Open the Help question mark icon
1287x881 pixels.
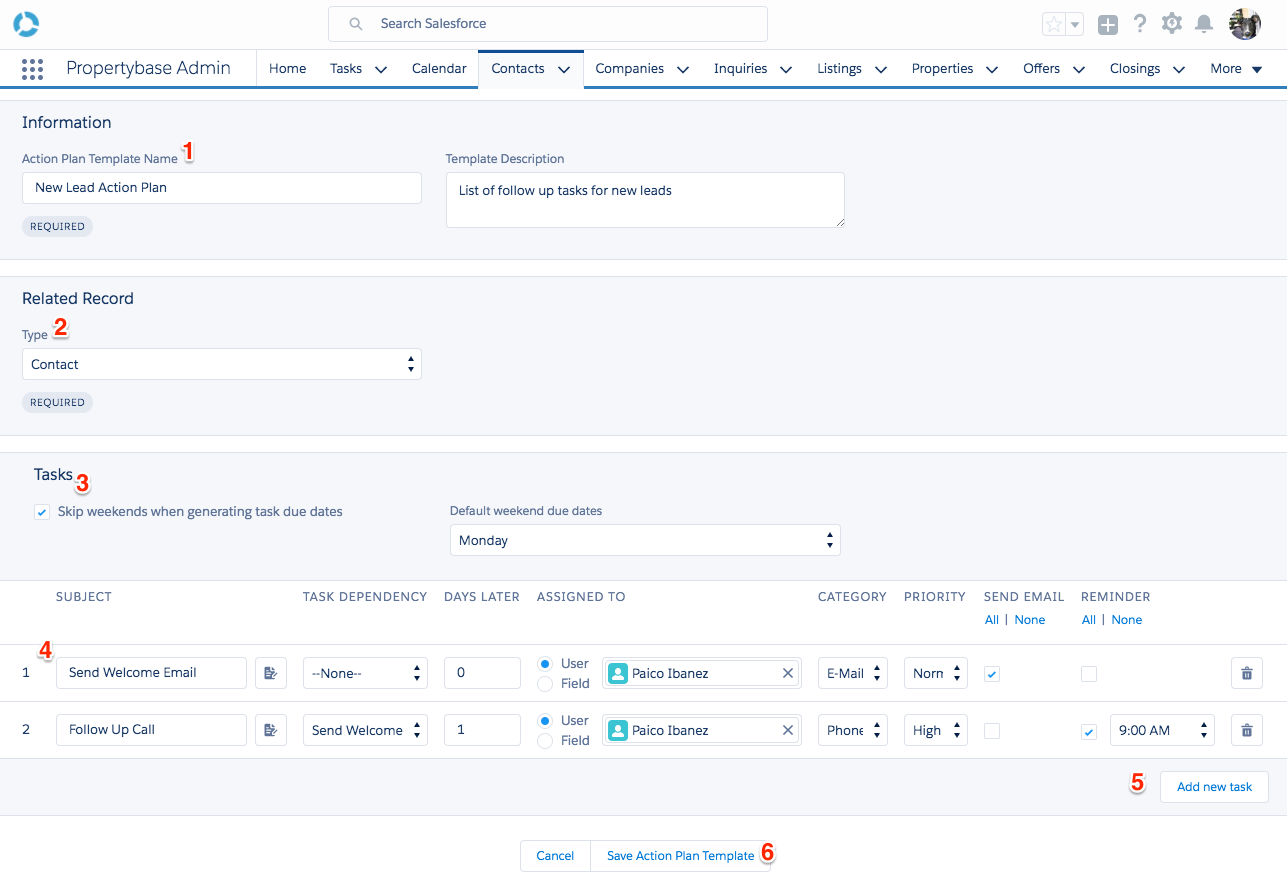[1140, 24]
